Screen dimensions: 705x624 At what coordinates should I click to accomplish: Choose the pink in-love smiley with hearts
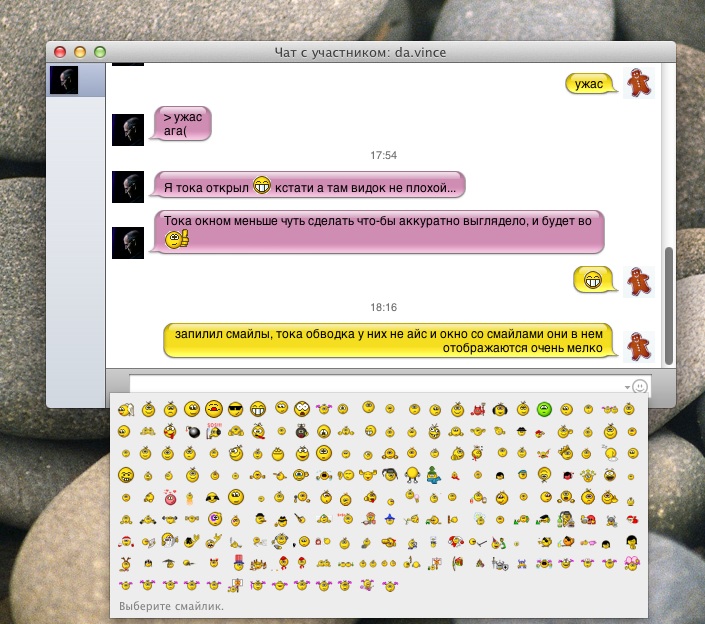coord(170,497)
